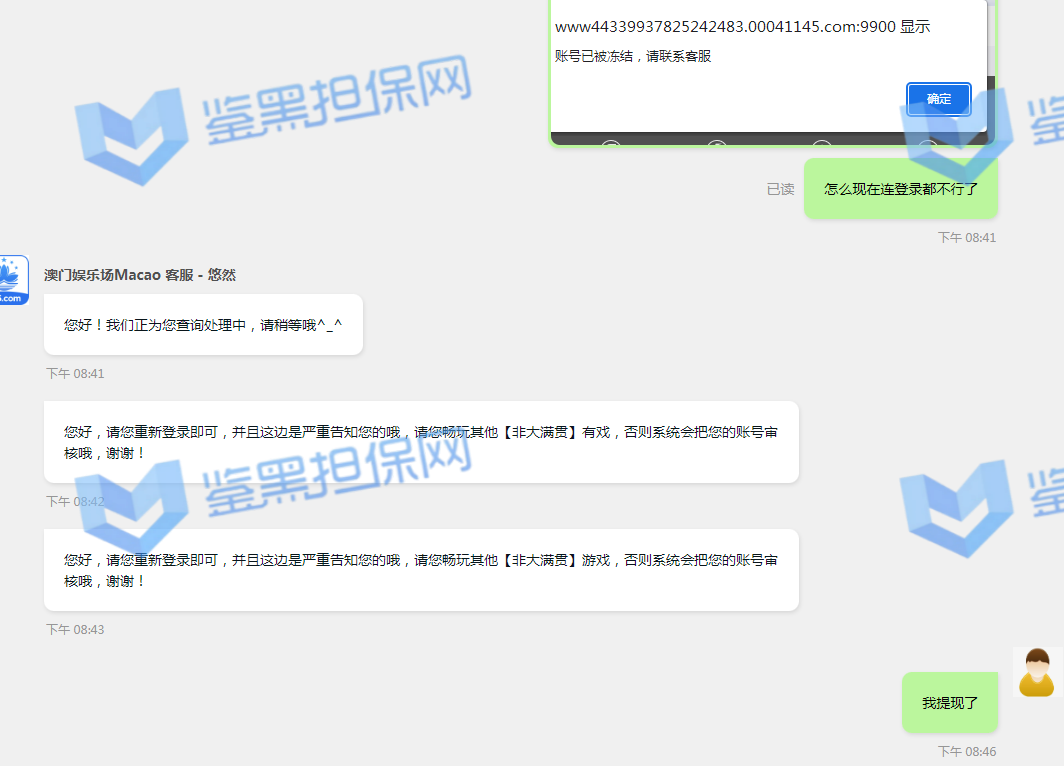Click the alert URL text ending in :9900
The width and height of the screenshot is (1064, 766).
tap(742, 27)
